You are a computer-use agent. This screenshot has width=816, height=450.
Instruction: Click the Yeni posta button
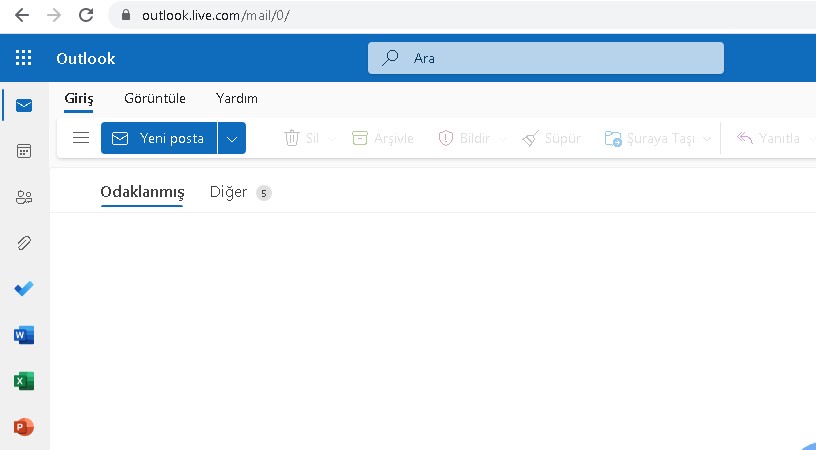[x=159, y=139]
